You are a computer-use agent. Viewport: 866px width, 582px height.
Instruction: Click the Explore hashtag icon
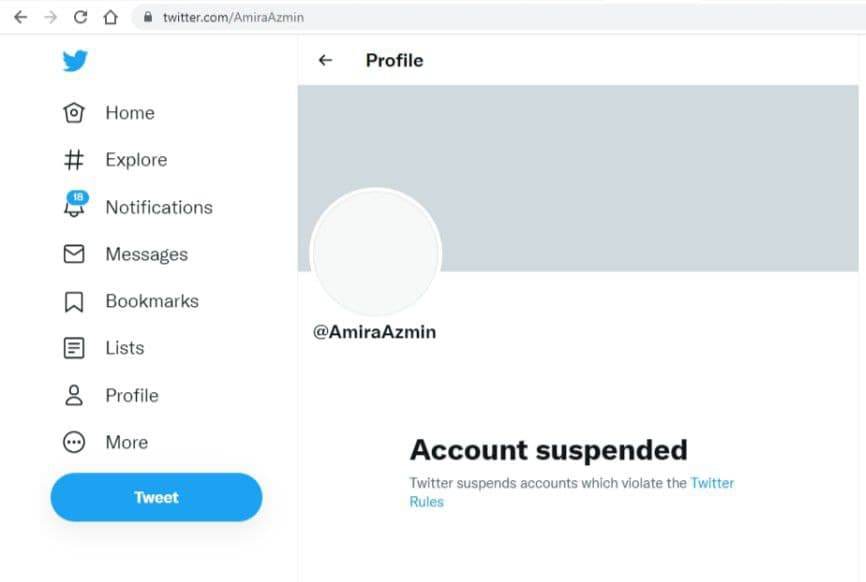[74, 160]
